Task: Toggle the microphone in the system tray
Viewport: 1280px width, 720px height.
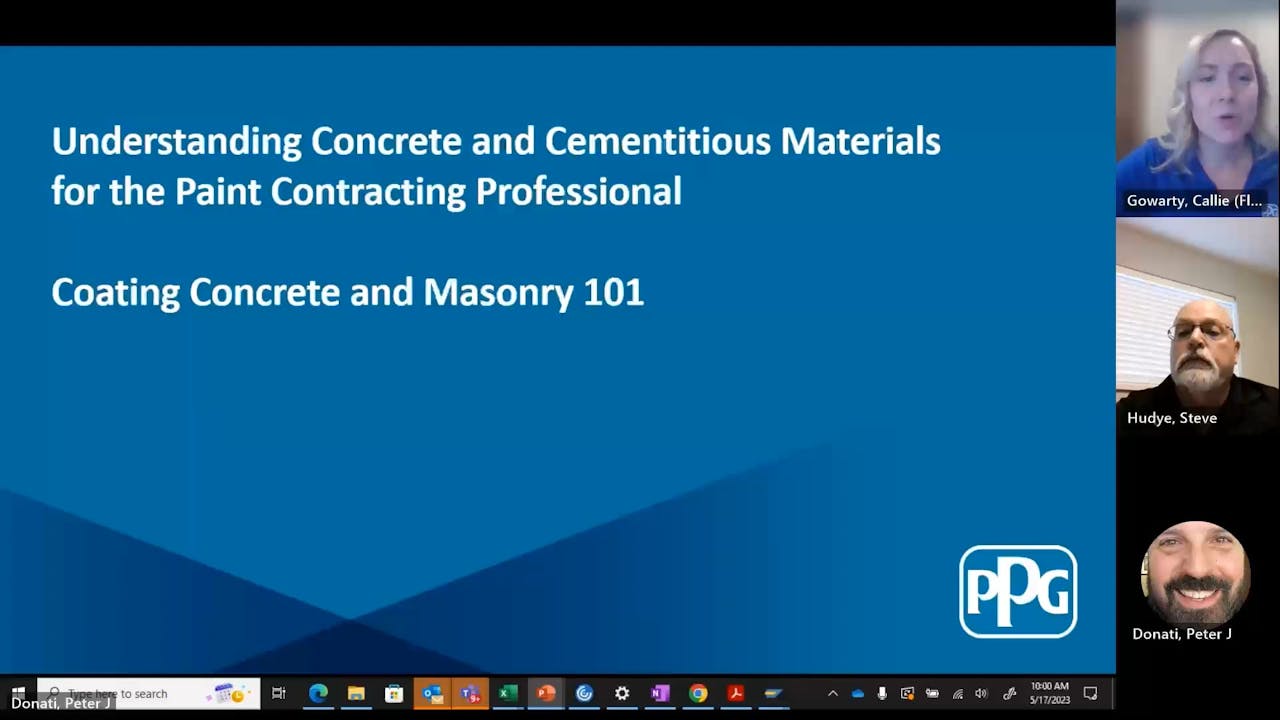Action: (x=881, y=693)
